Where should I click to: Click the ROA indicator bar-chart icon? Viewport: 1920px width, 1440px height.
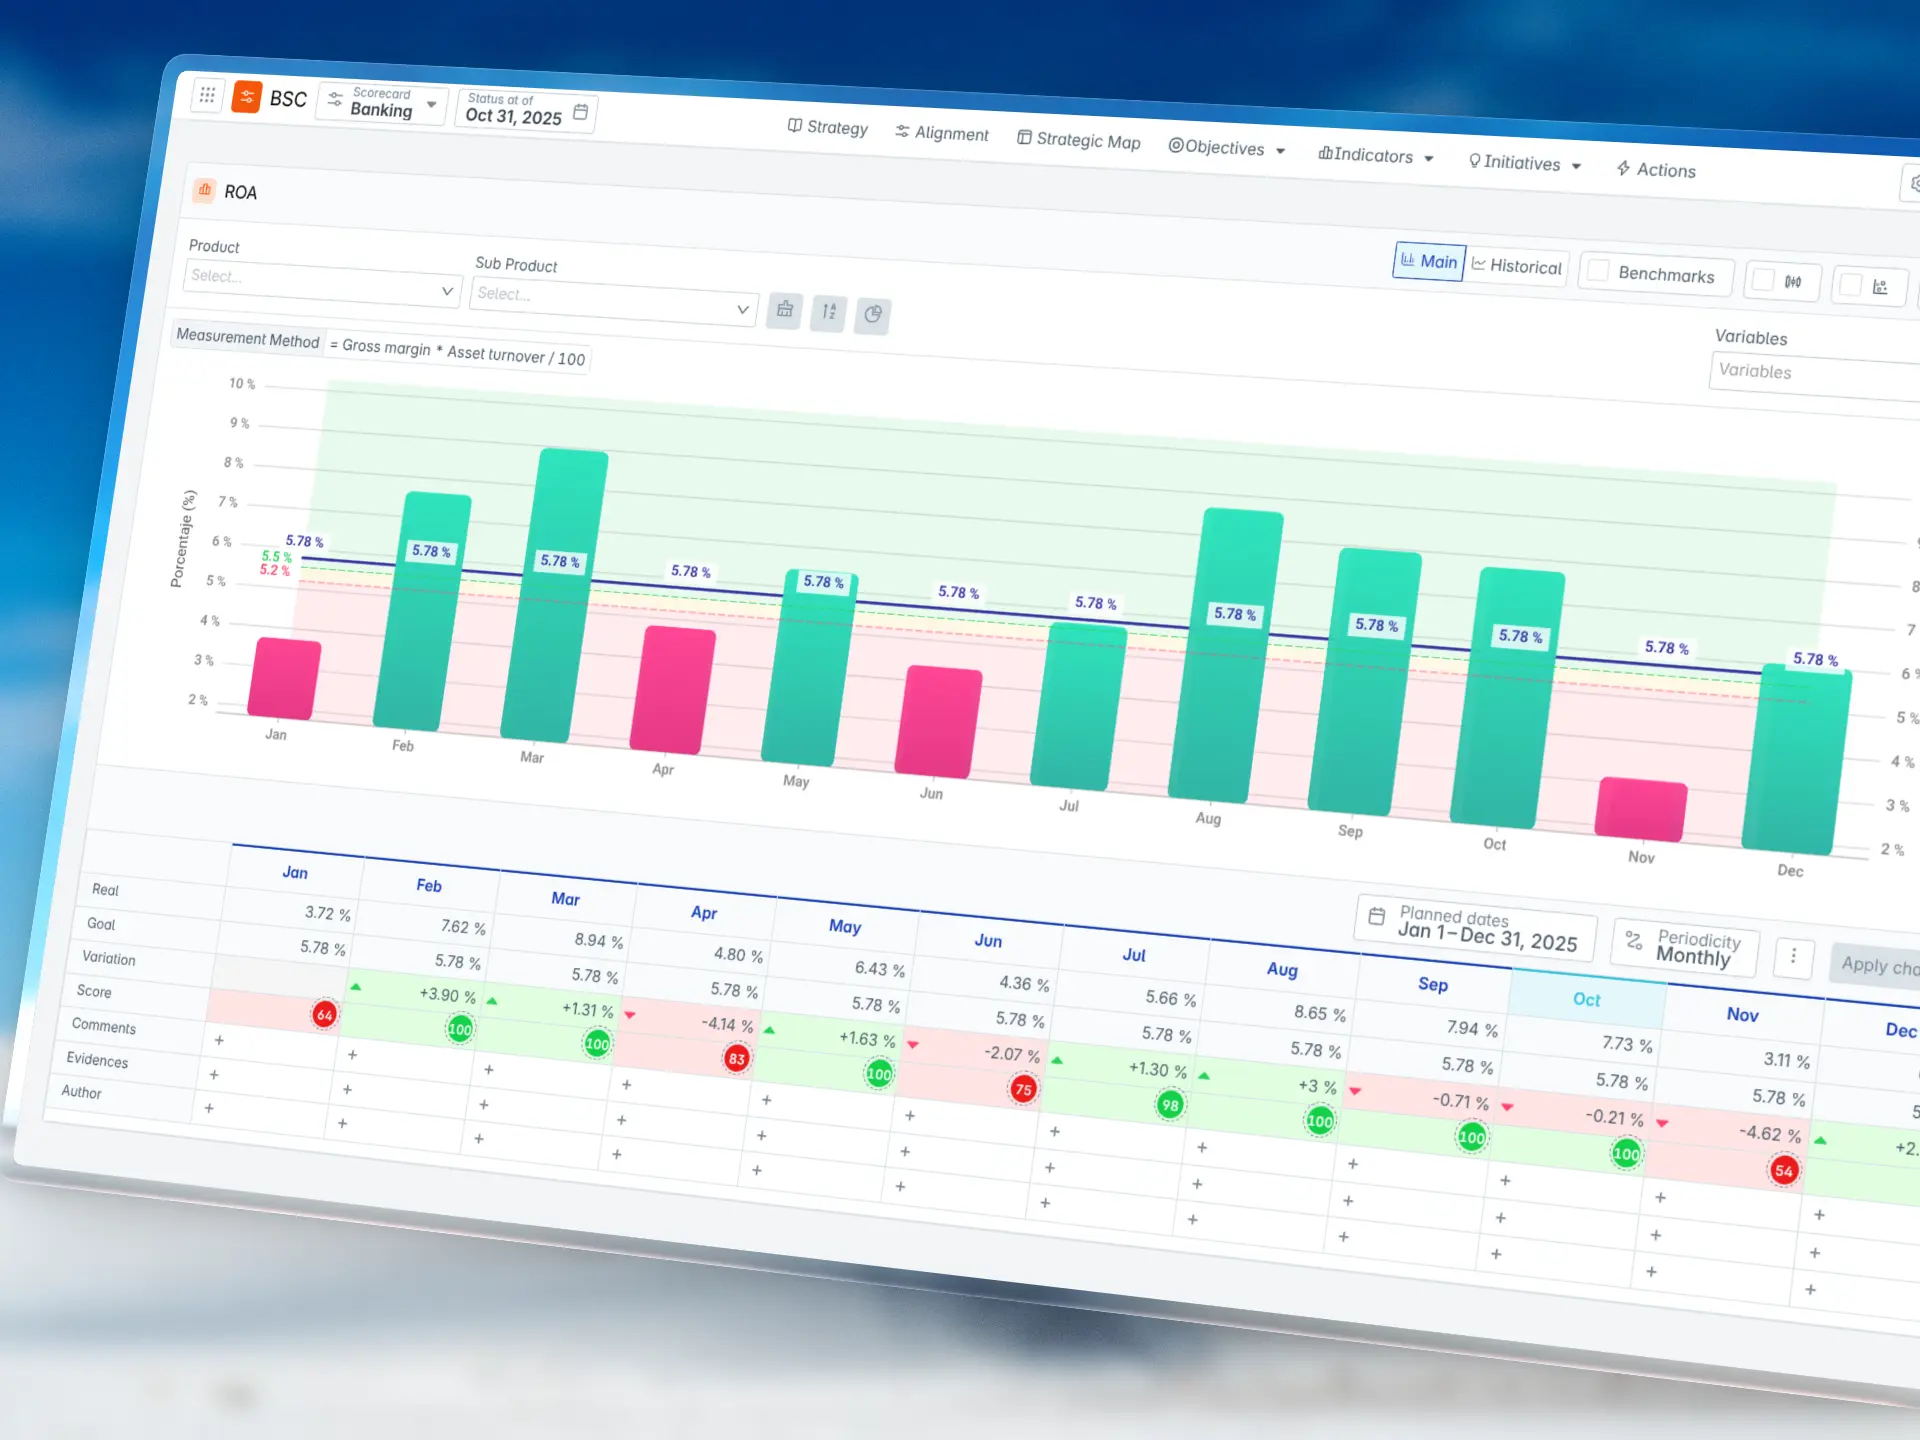tap(205, 189)
